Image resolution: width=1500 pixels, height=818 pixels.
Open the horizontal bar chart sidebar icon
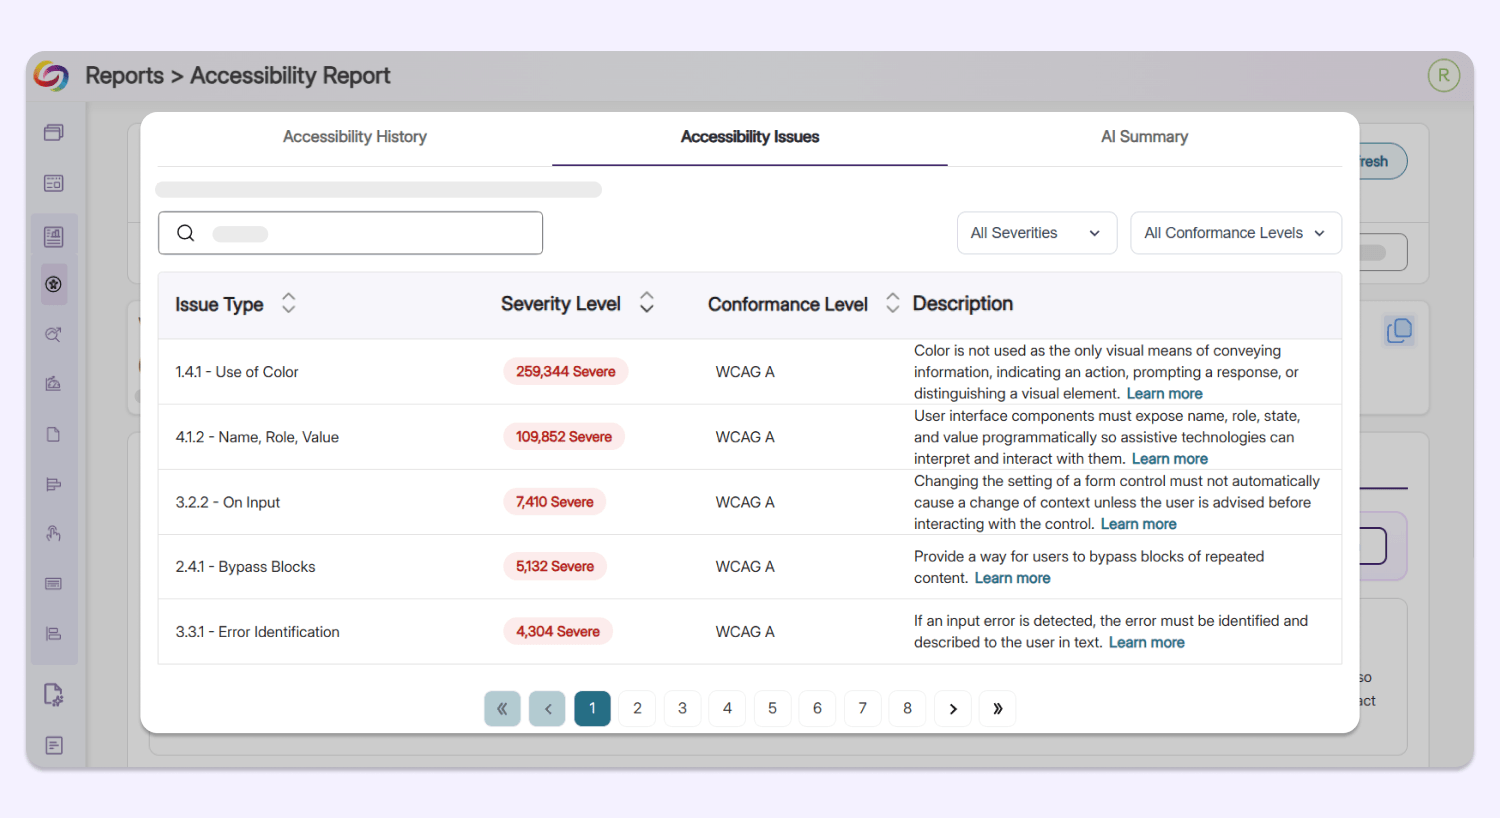[54, 484]
